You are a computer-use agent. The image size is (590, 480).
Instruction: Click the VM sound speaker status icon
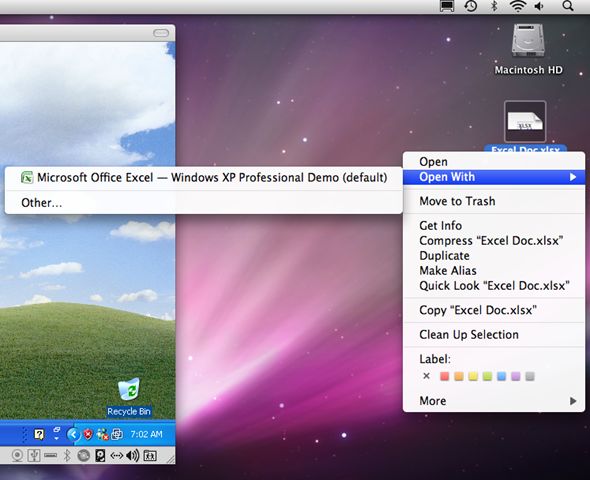pyautogui.click(x=133, y=456)
